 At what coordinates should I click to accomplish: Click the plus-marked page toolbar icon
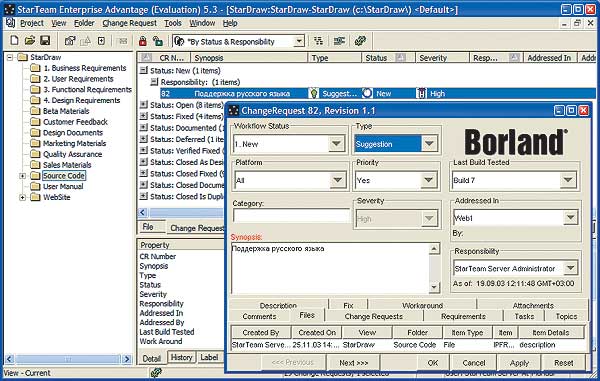point(101,41)
